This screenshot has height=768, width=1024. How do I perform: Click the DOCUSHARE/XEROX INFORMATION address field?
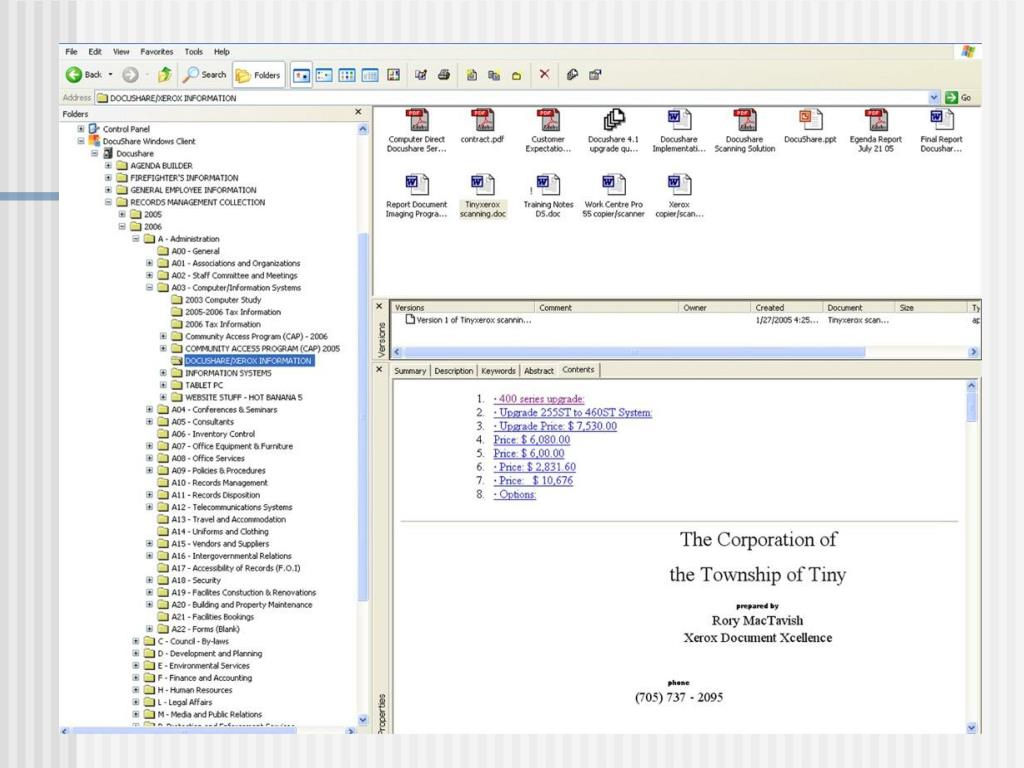pyautogui.click(x=512, y=98)
